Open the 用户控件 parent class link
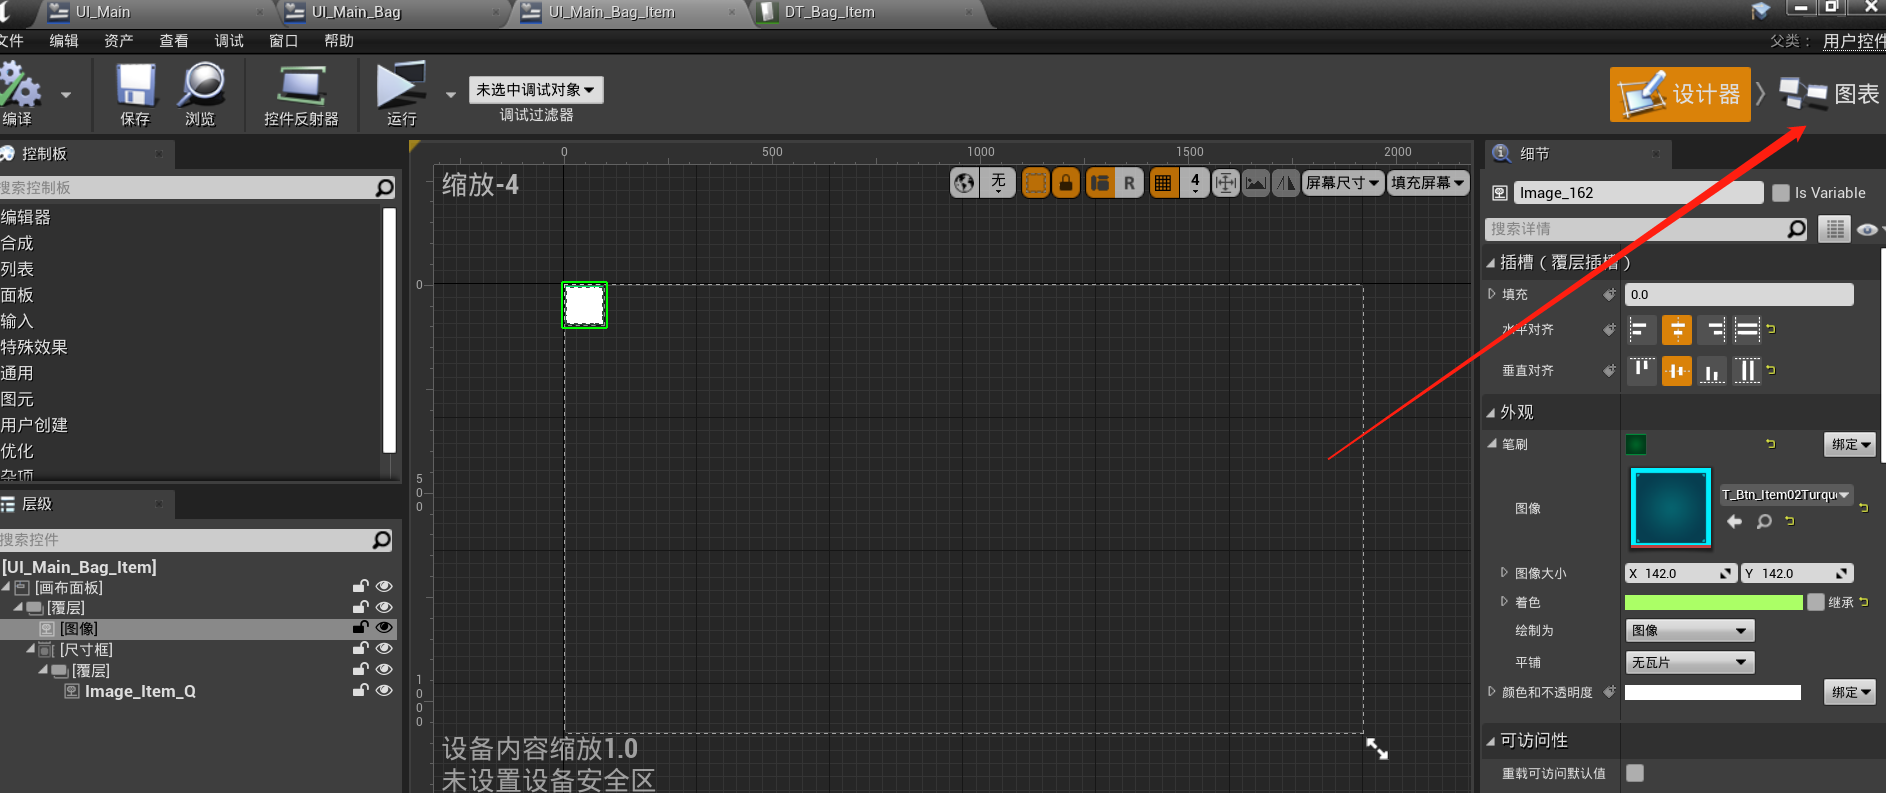Image resolution: width=1886 pixels, height=793 pixels. click(x=1854, y=41)
